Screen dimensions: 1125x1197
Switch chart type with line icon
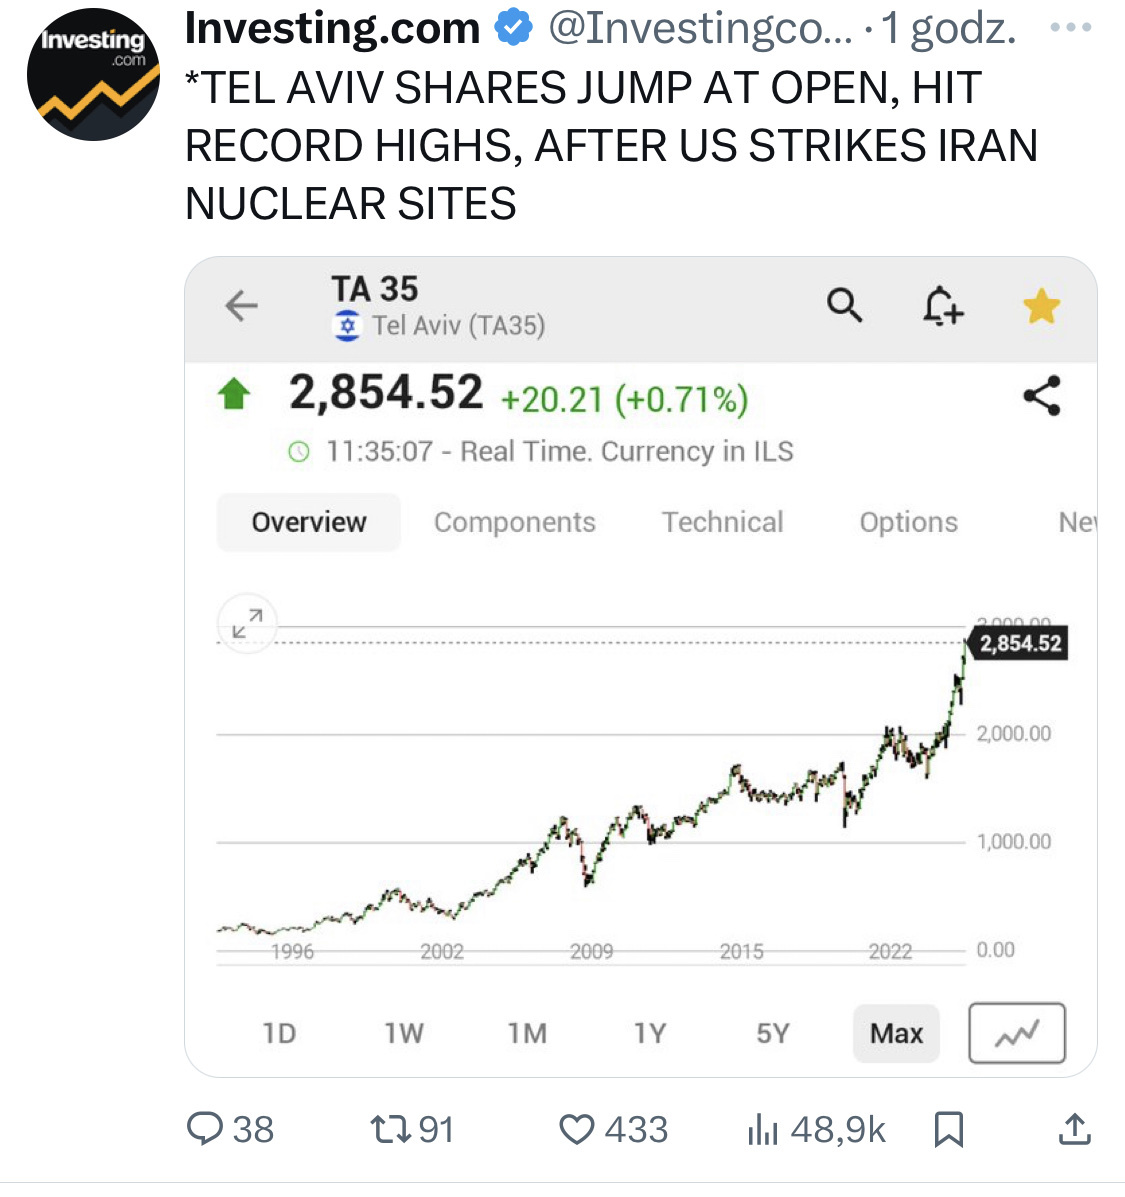[x=1016, y=1033]
